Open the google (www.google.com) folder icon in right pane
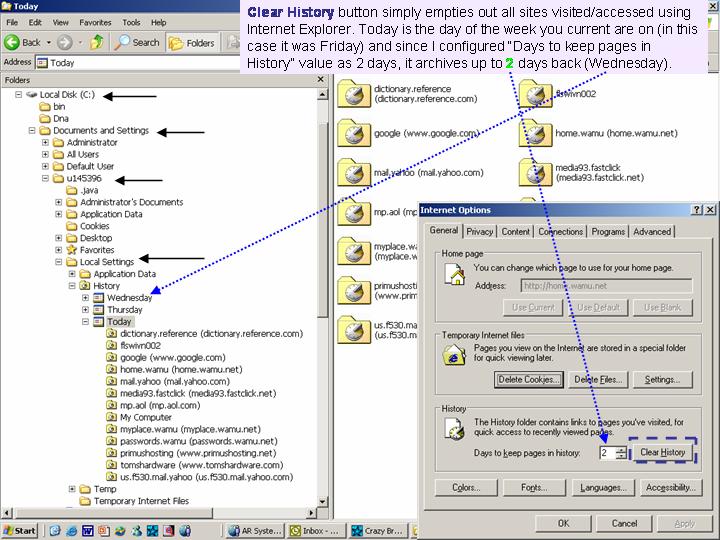The image size is (720, 540). 354,133
